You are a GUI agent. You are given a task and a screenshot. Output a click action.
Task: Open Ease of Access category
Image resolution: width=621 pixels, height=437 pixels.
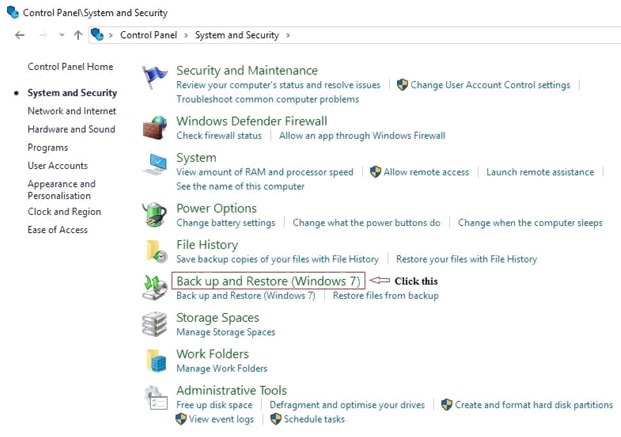pos(57,230)
